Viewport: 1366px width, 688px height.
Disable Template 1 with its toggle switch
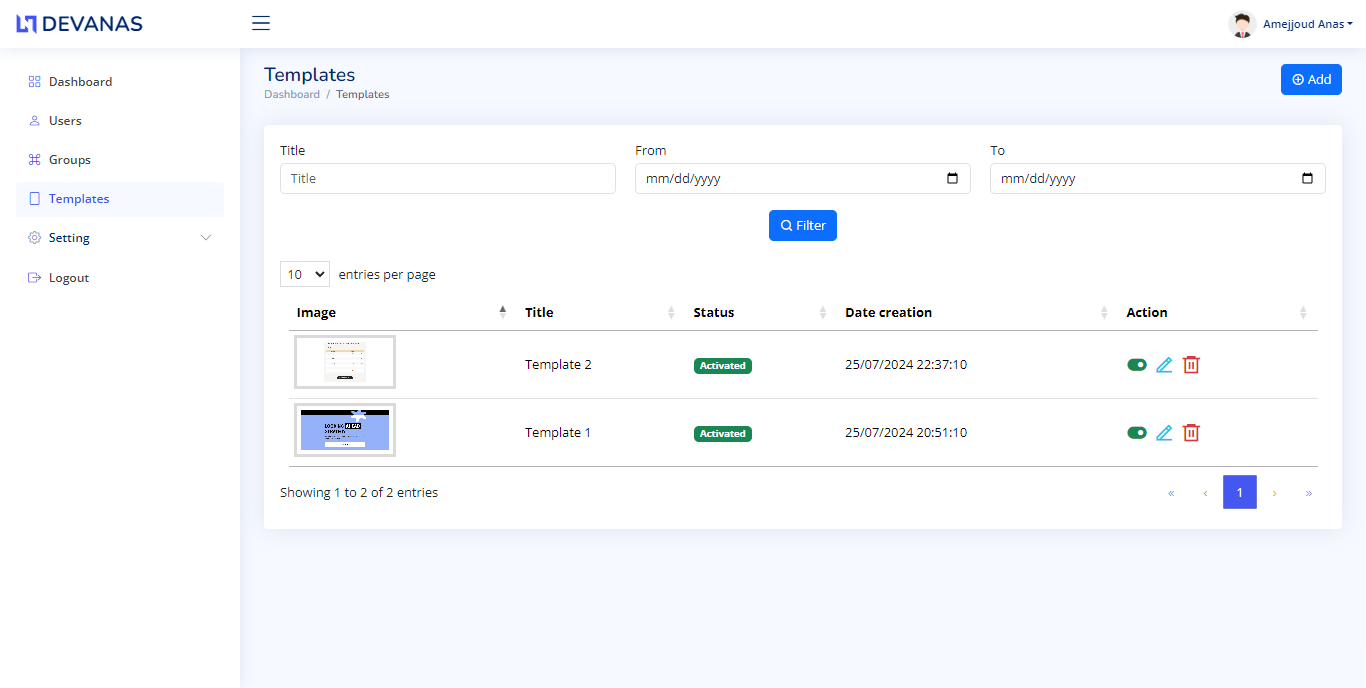tap(1136, 432)
